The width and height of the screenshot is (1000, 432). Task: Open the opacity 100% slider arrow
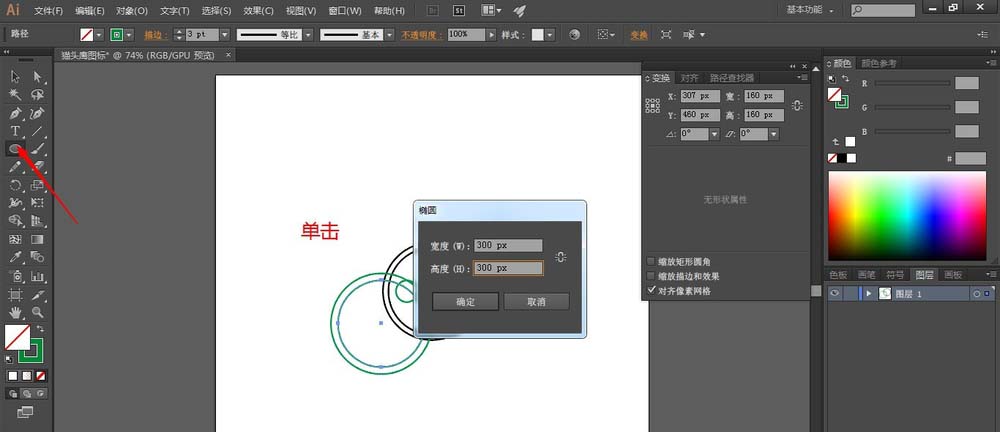point(491,35)
